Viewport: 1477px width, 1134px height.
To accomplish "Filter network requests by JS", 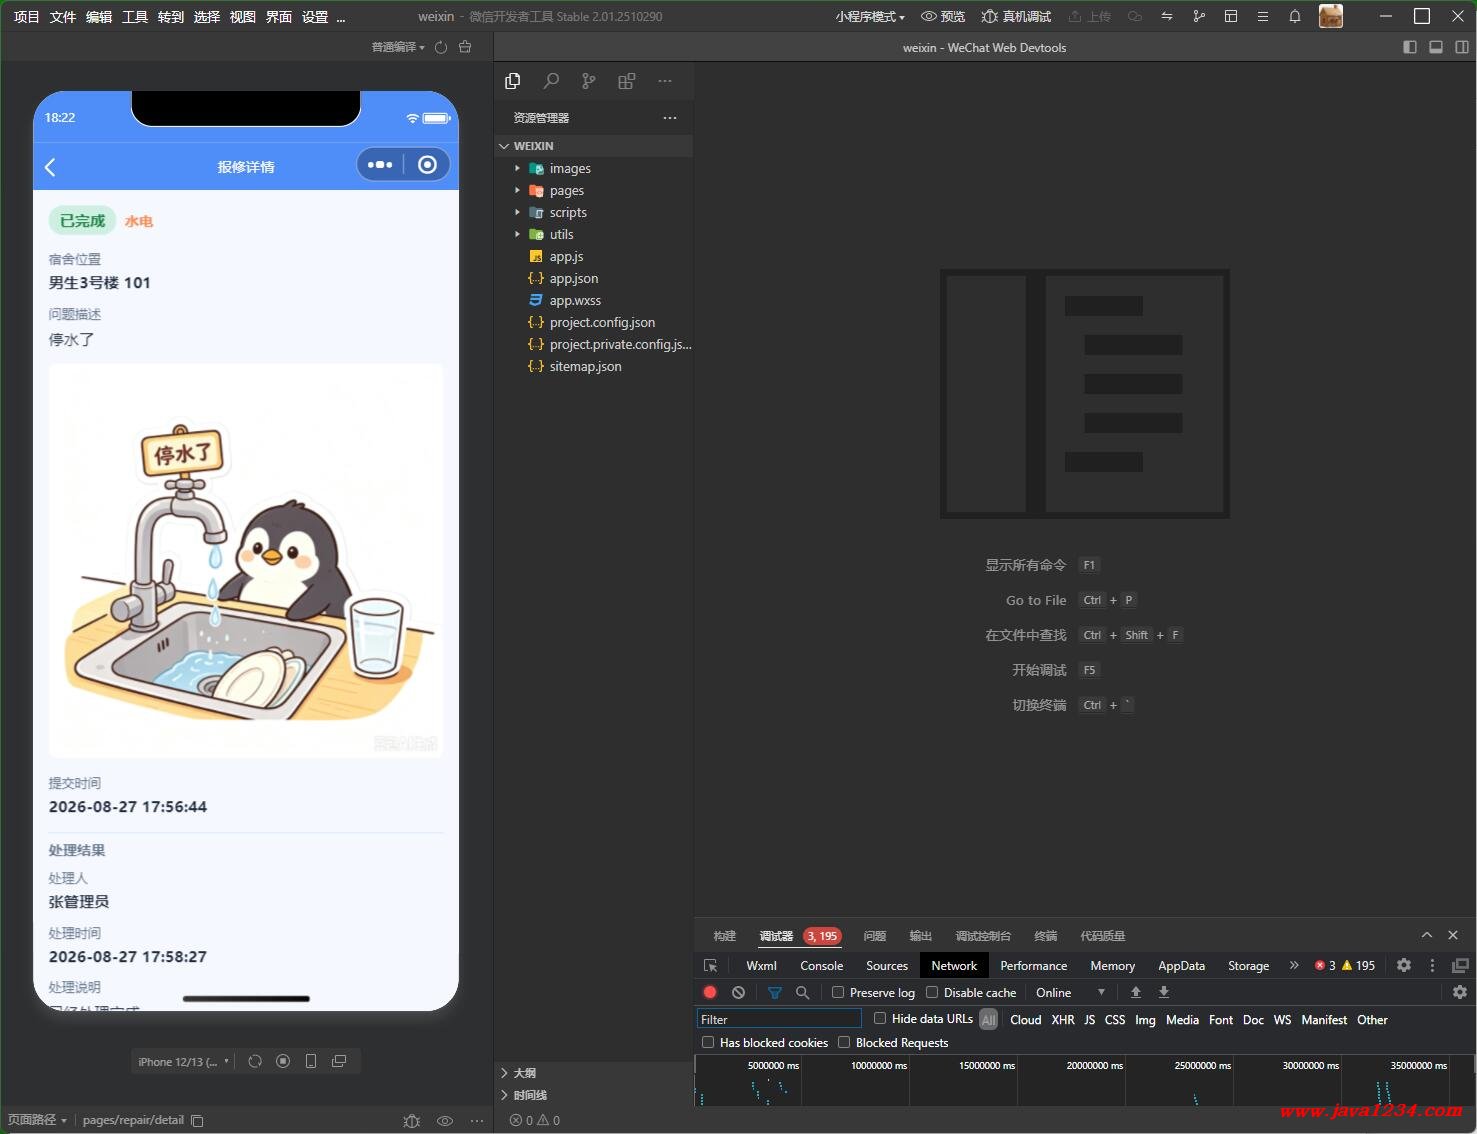I will click(x=1090, y=1019).
